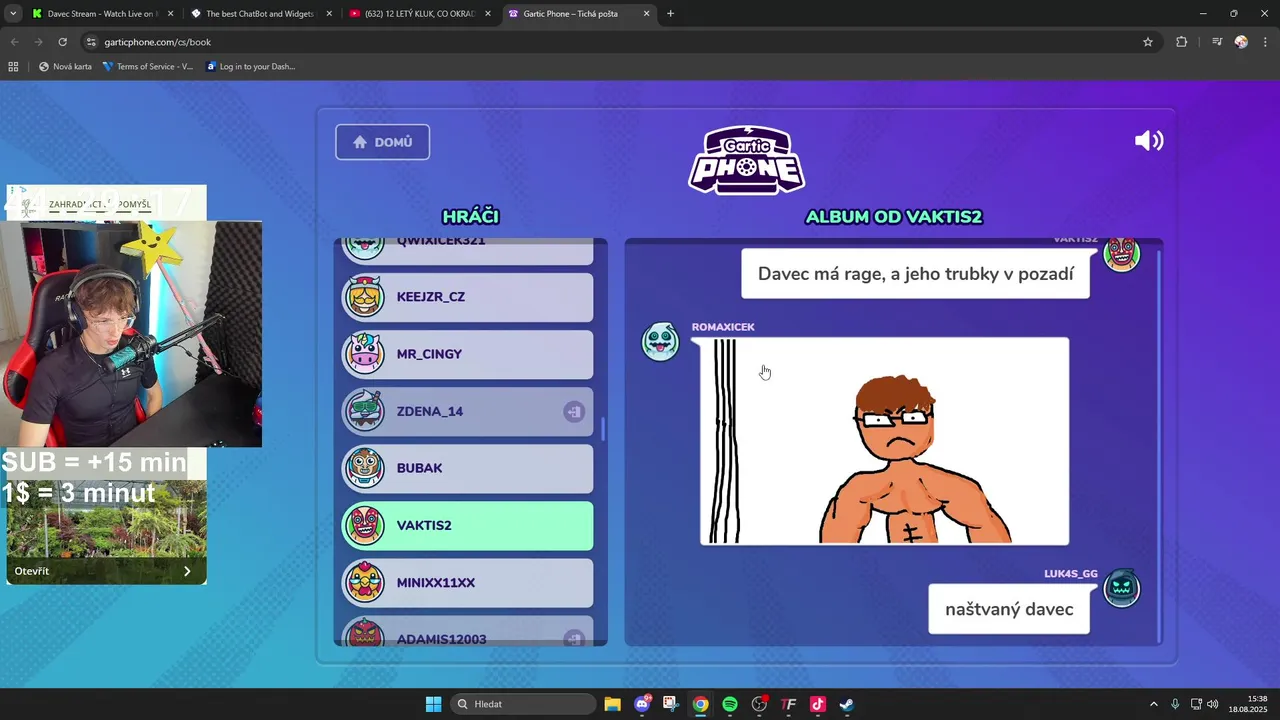Click MINIXX11XX's avatar icon
The width and height of the screenshot is (1280, 720).
click(365, 582)
